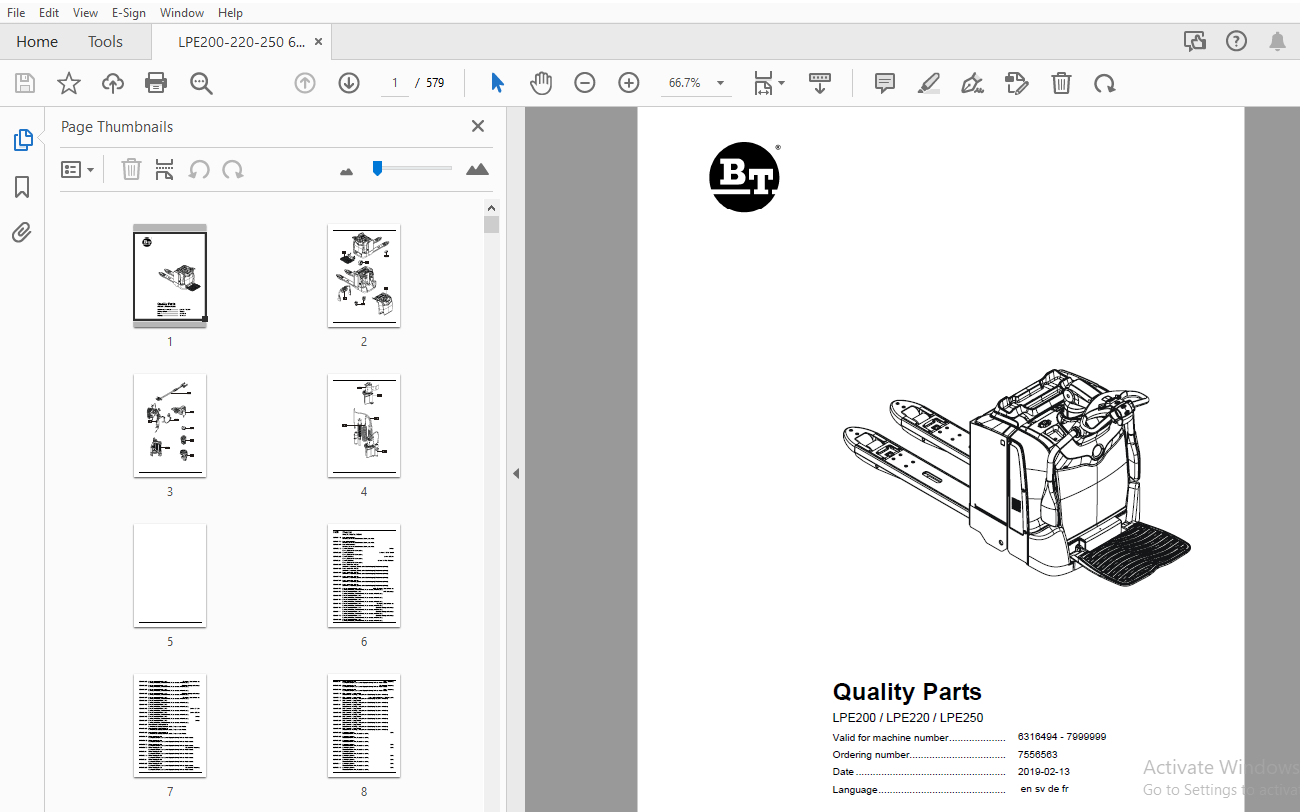Select page 6 thumbnail
This screenshot has height=812, width=1300.
point(364,575)
